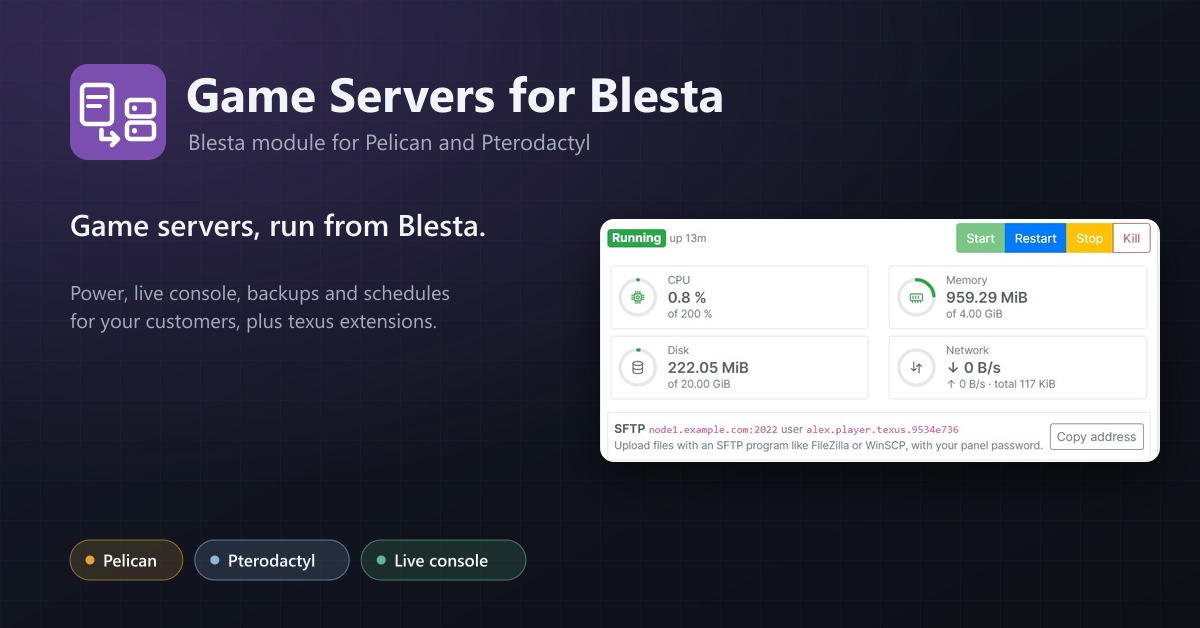
Task: Click the Start power button
Action: tap(980, 238)
